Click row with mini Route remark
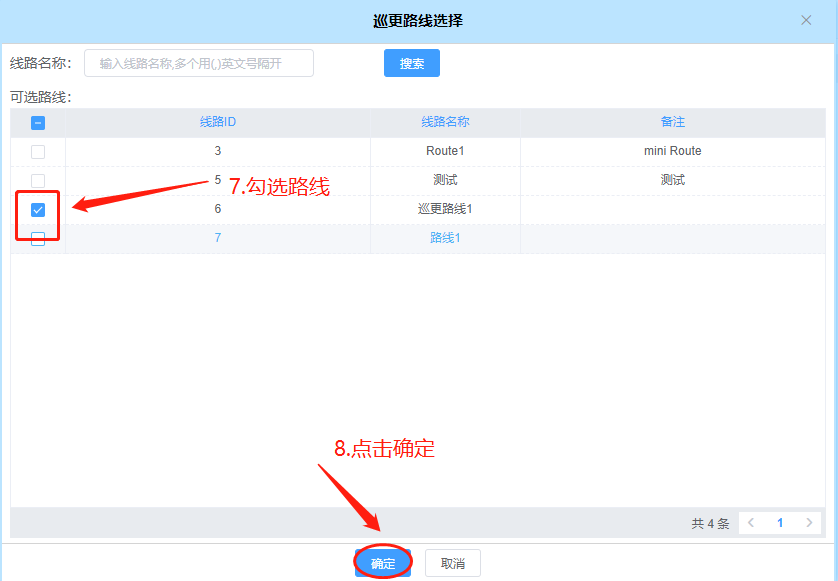The width and height of the screenshot is (838, 581). point(672,151)
